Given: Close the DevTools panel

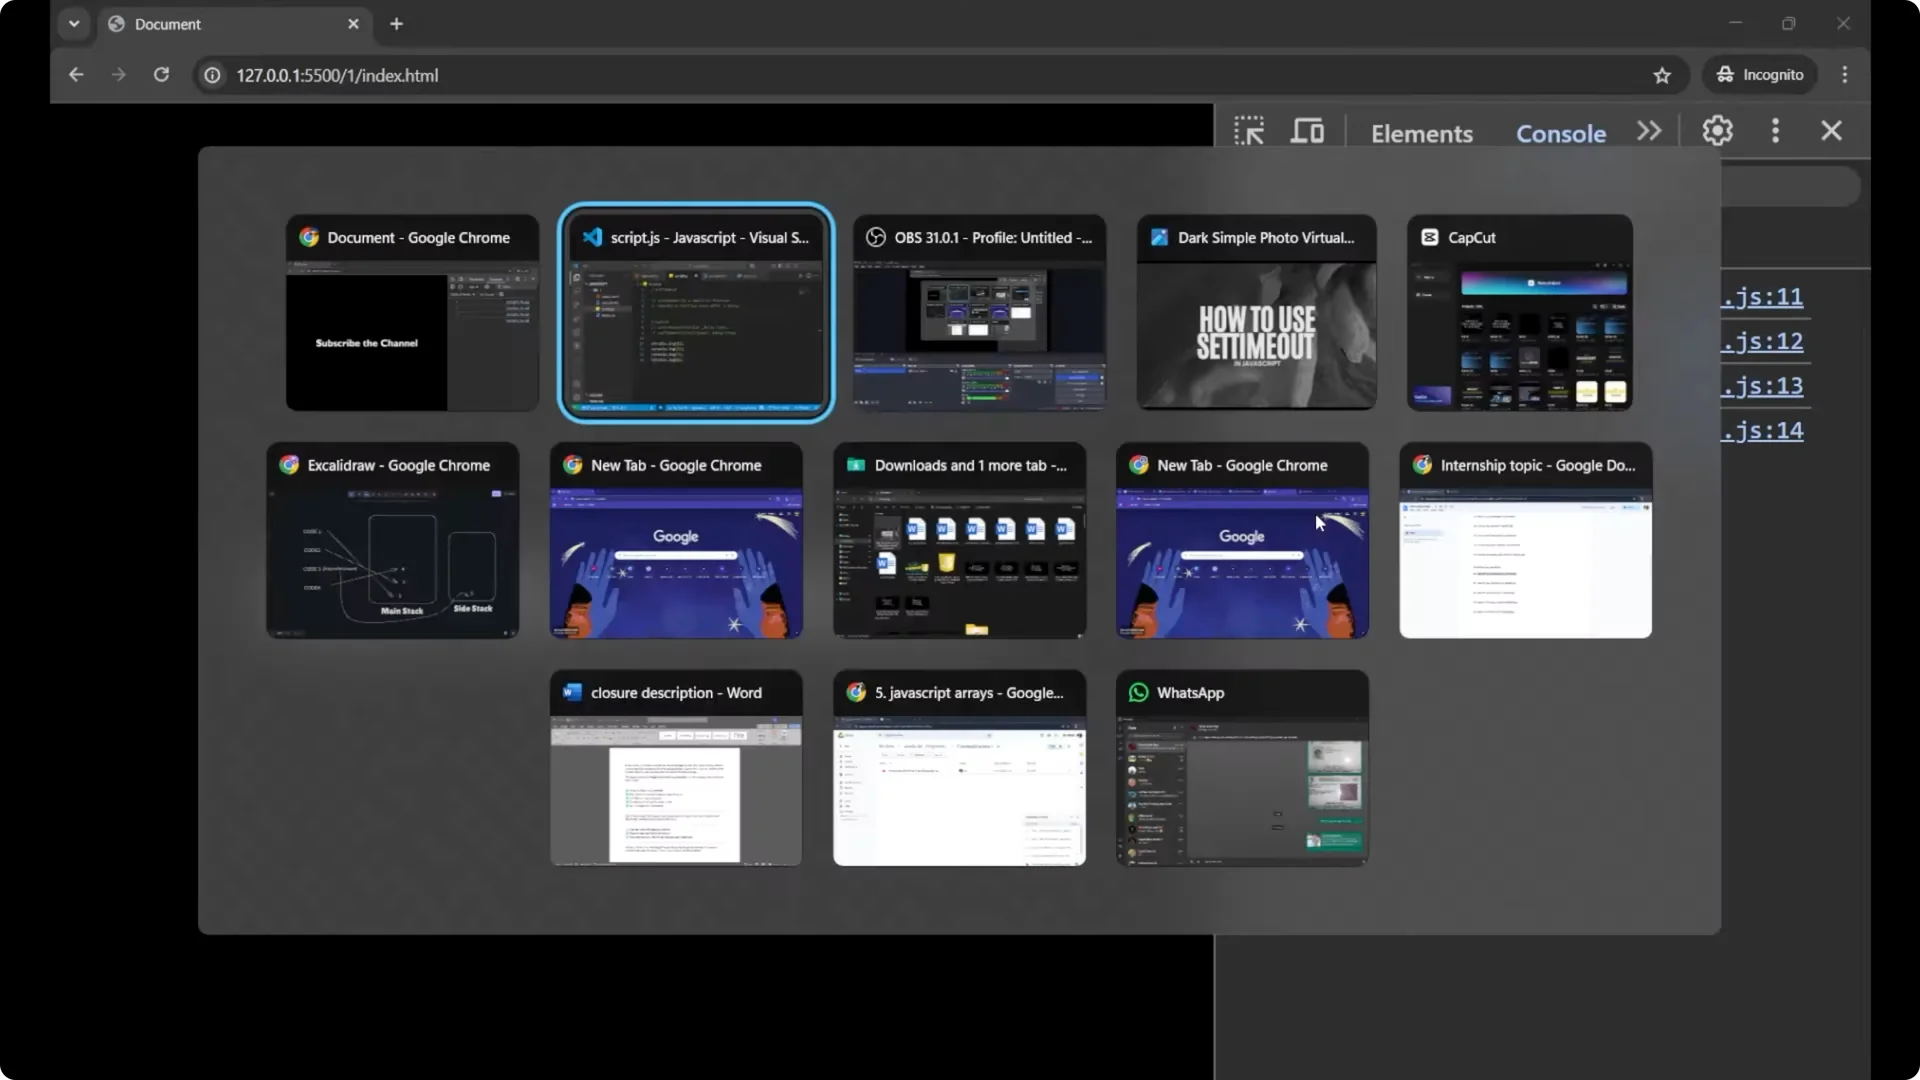Looking at the screenshot, I should pyautogui.click(x=1831, y=131).
